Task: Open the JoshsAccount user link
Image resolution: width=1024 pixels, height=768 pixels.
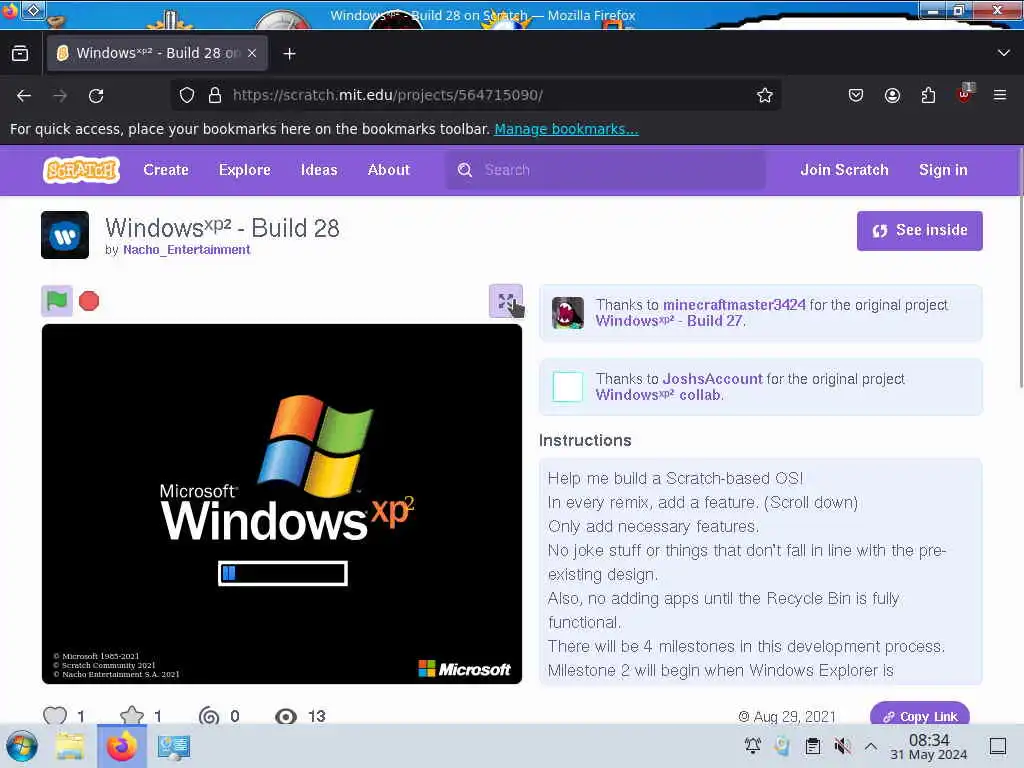Action: (712, 379)
